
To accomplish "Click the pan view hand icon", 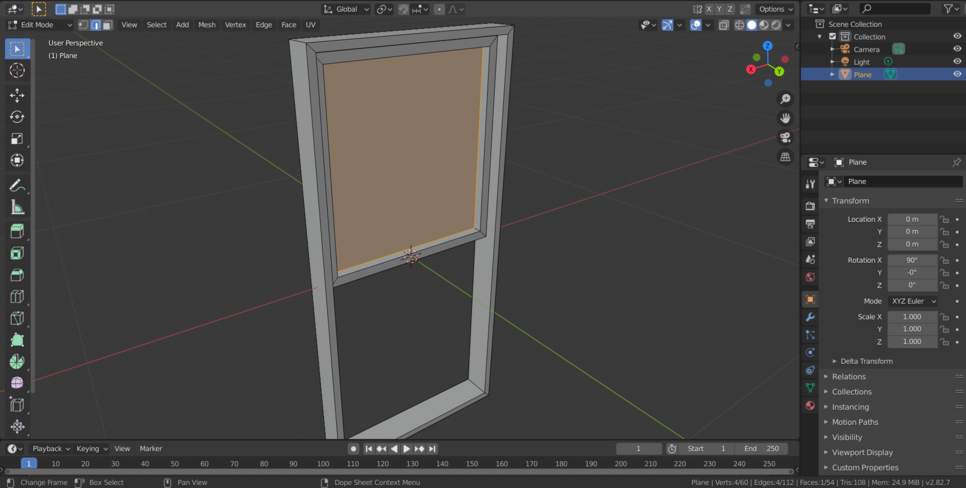I will pos(785,118).
